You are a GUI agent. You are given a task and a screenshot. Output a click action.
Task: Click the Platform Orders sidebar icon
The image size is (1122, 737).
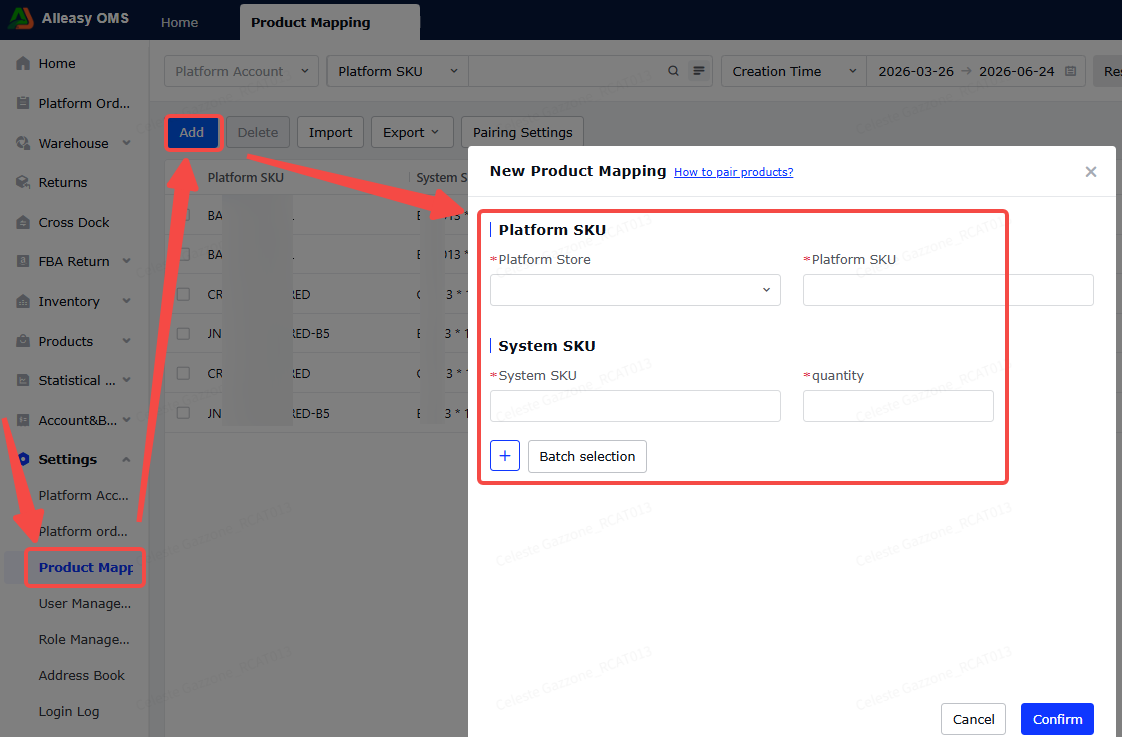click(x=23, y=103)
